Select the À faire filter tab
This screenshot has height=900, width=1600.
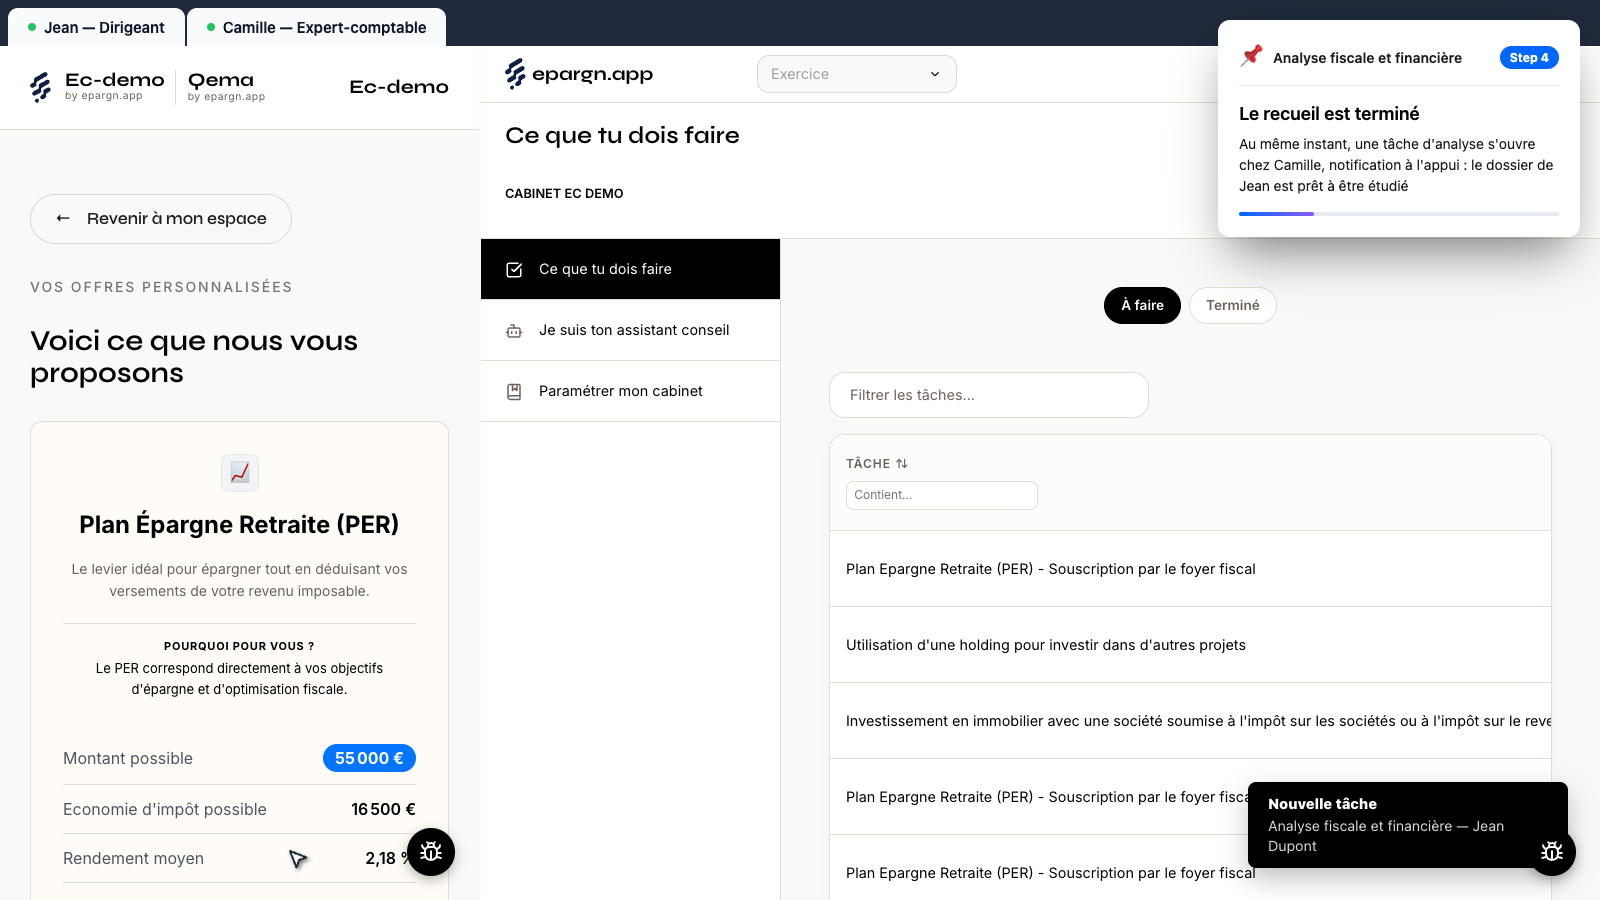coord(1142,305)
